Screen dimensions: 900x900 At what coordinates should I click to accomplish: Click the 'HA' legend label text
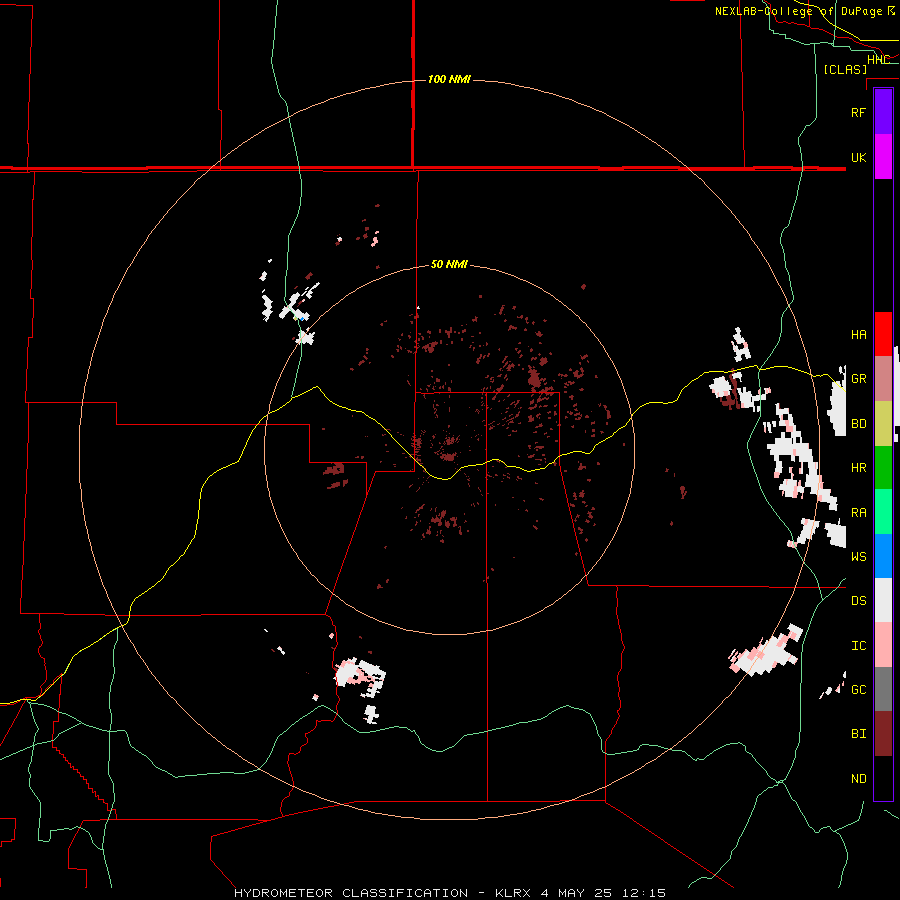click(858, 334)
